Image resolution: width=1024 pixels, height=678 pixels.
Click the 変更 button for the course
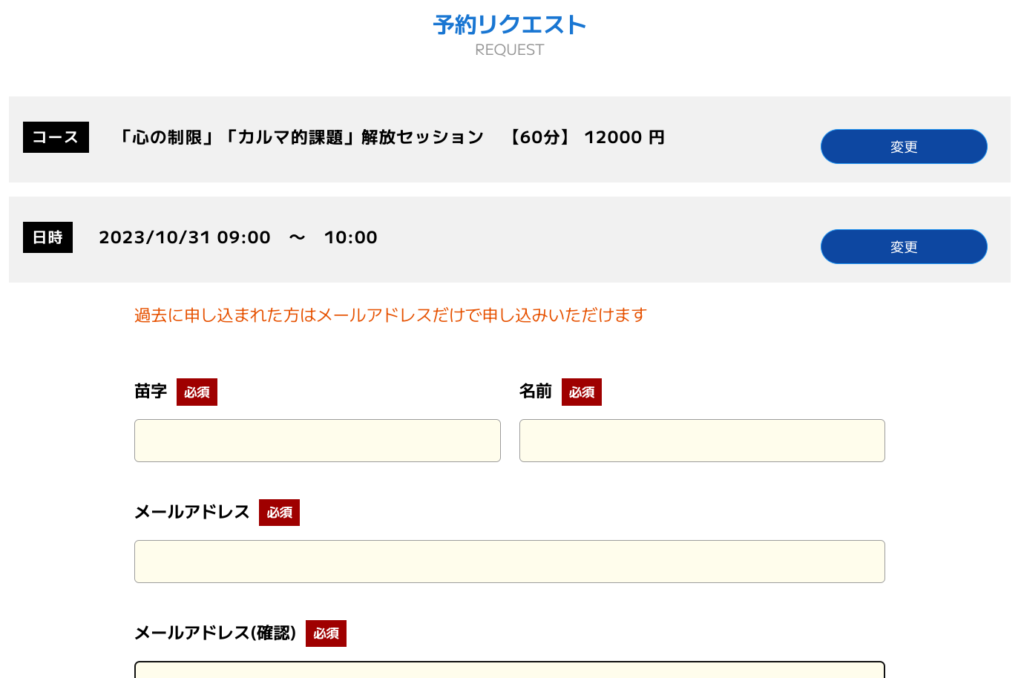pos(903,146)
